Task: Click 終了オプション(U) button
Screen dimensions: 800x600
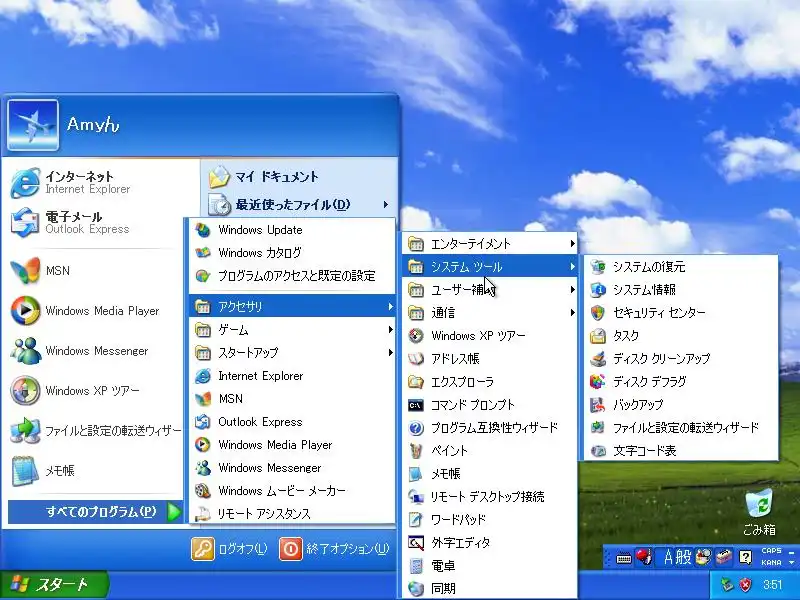Action: click(335, 549)
